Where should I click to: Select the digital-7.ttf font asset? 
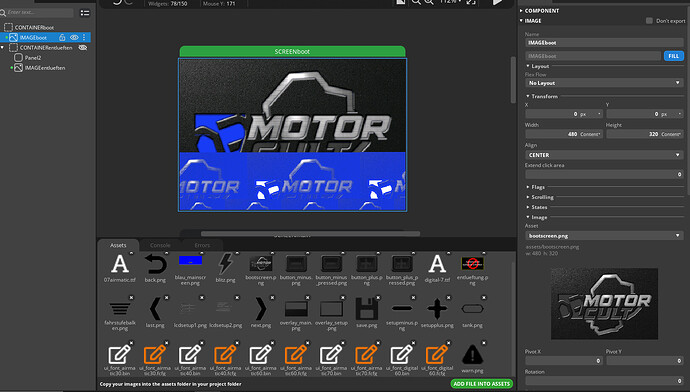(437, 264)
